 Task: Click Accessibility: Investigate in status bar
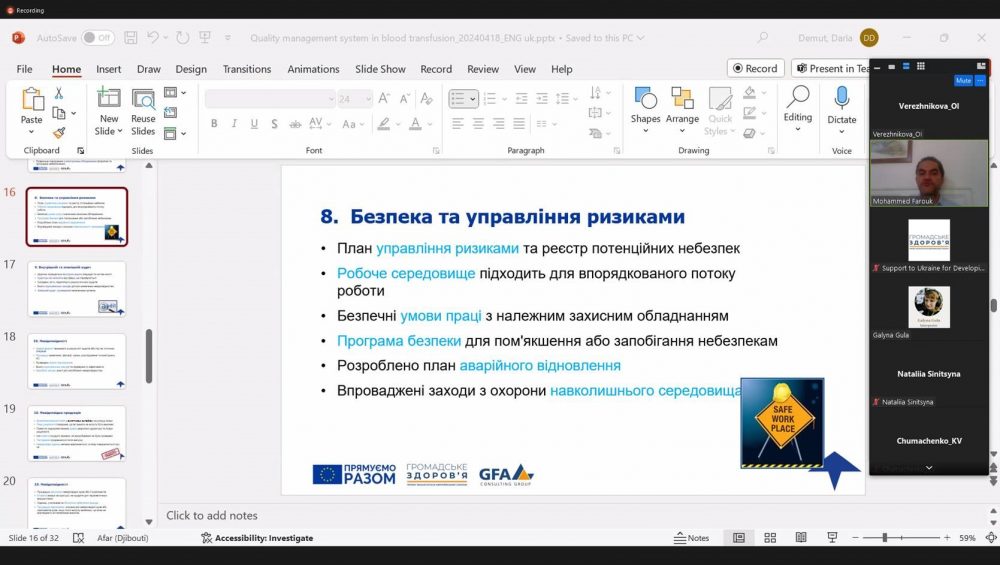pyautogui.click(x=257, y=538)
